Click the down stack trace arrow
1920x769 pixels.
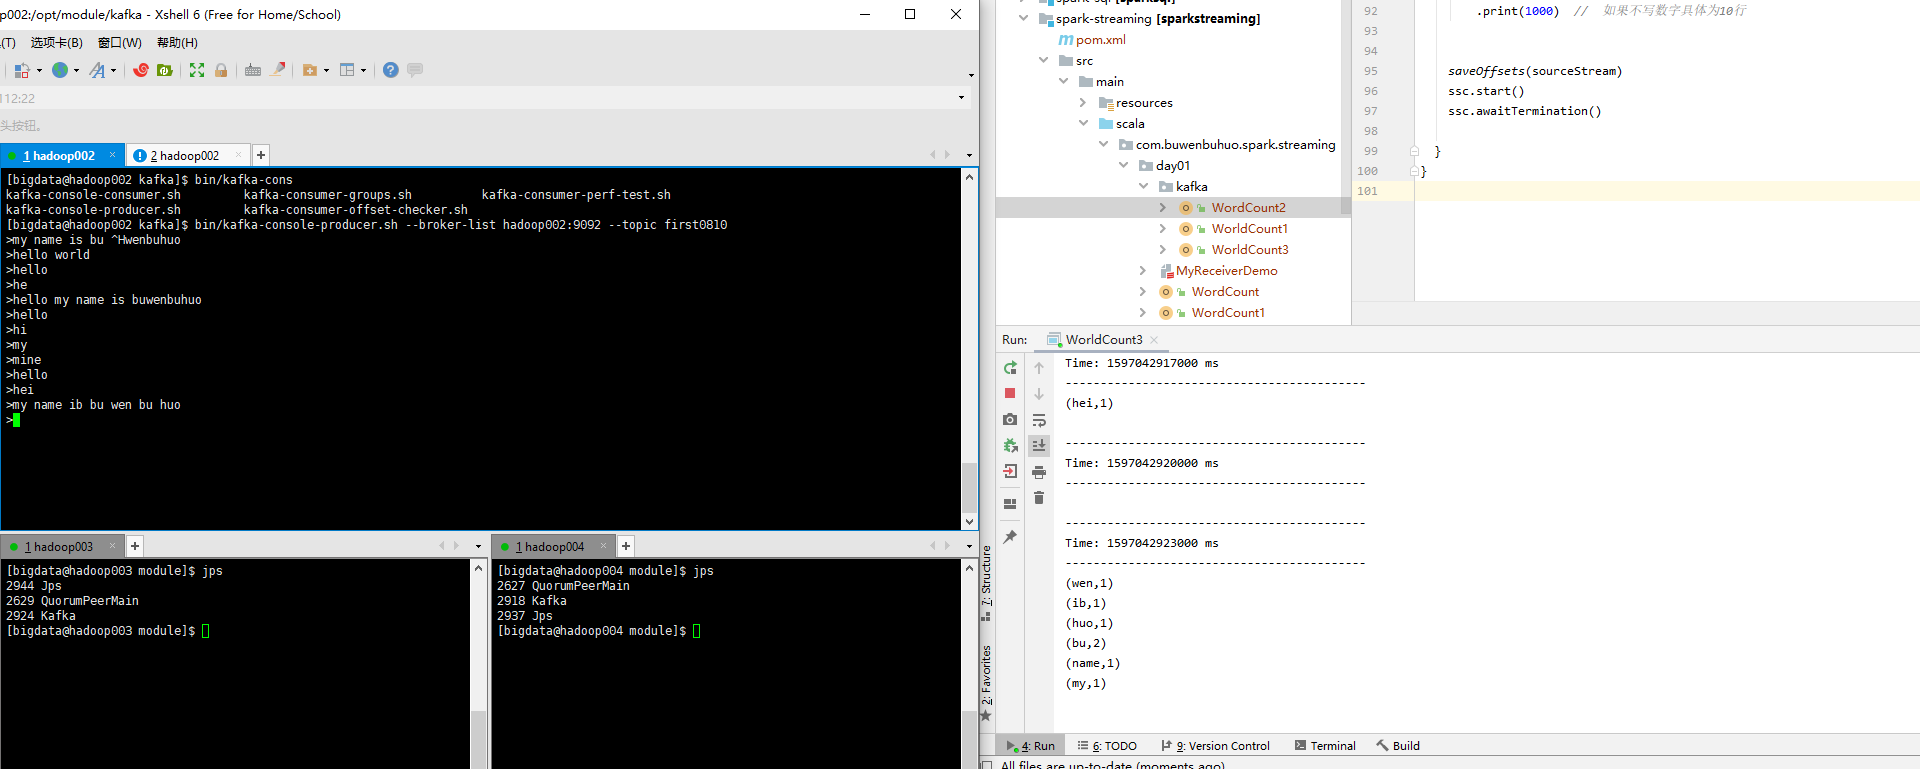point(1039,394)
